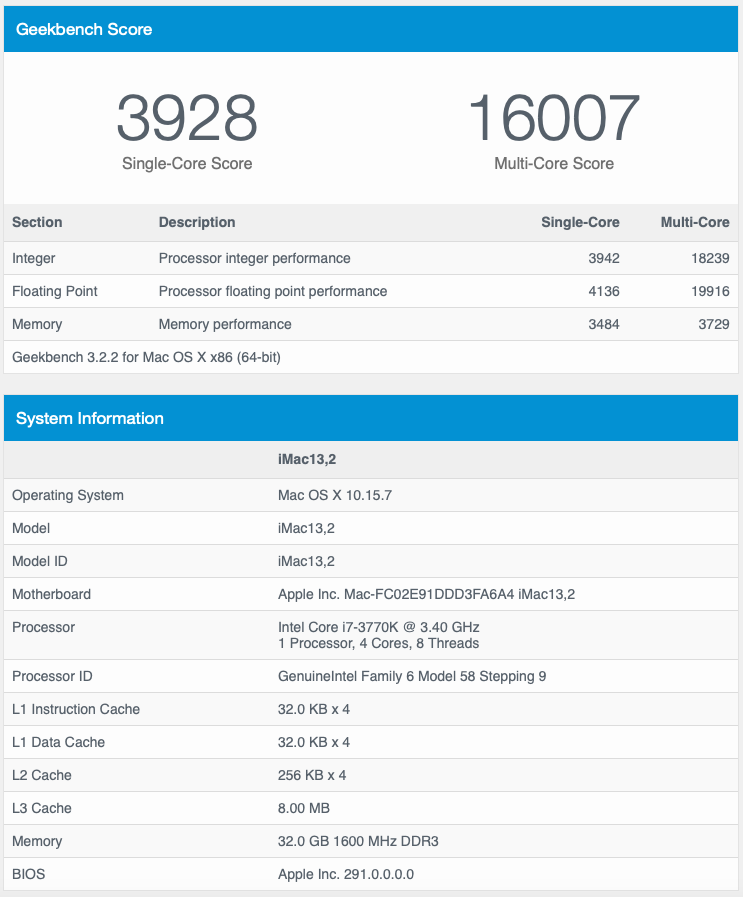
Task: Click the Section column header
Action: coord(37,222)
